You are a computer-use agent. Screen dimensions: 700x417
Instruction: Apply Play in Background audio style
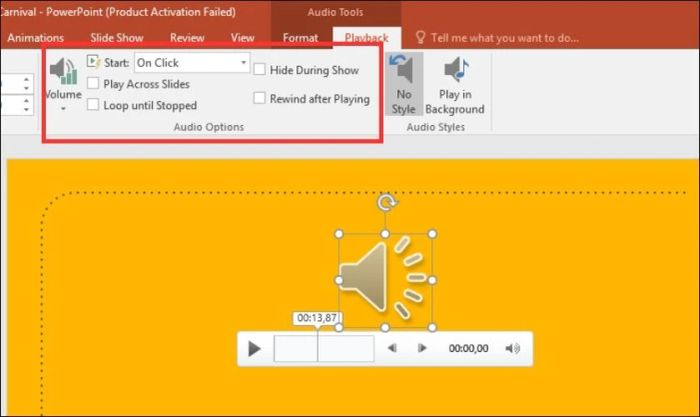tap(454, 85)
